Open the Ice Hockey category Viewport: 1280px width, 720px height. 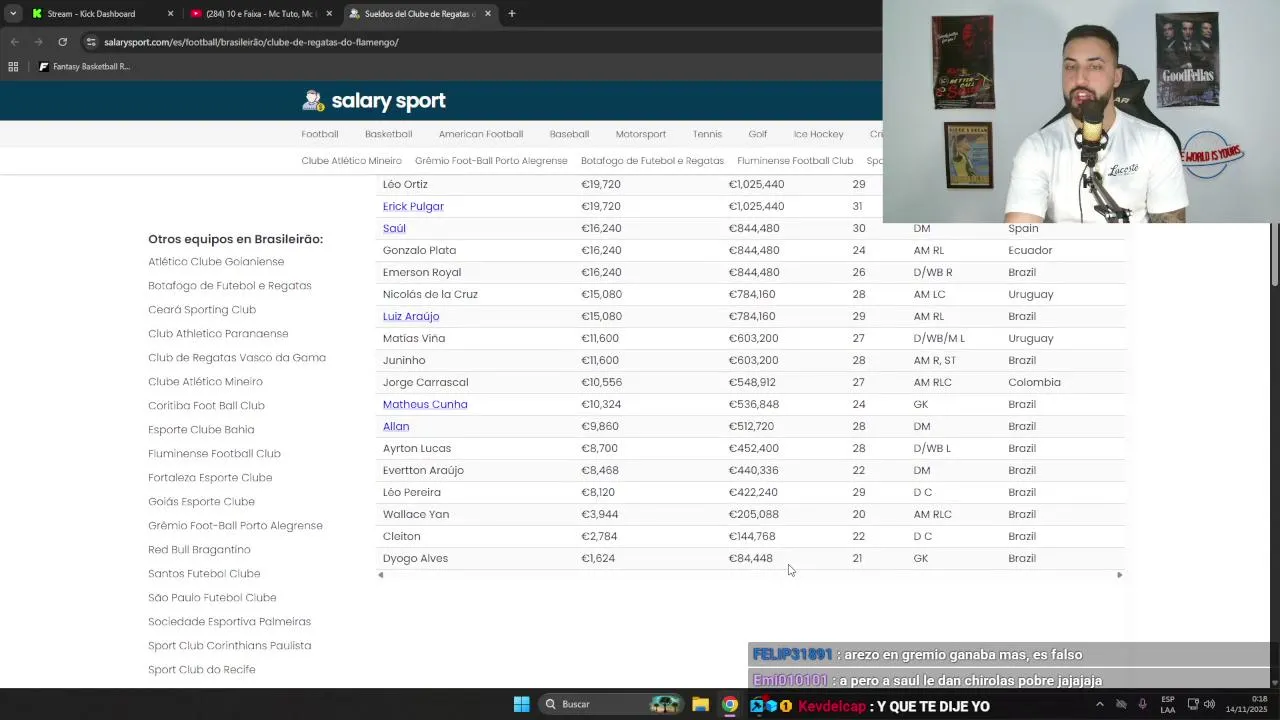pyautogui.click(x=819, y=134)
